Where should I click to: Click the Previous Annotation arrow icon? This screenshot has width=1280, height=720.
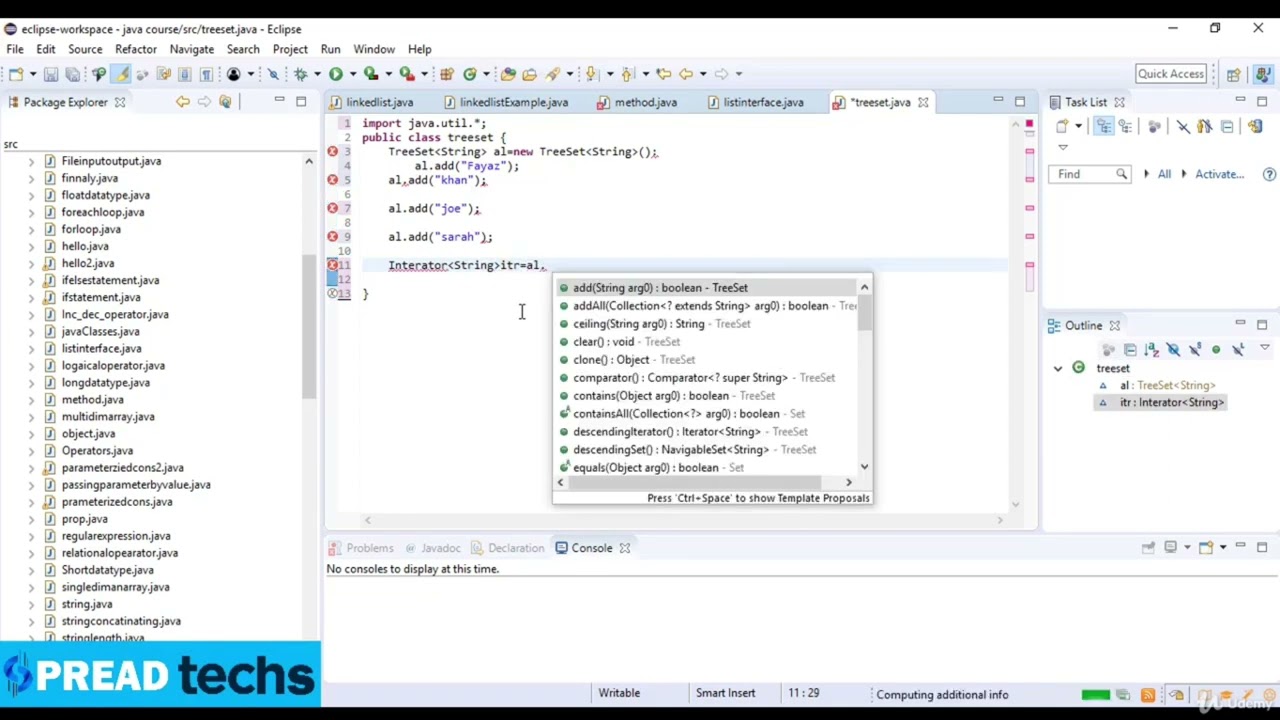click(x=626, y=74)
